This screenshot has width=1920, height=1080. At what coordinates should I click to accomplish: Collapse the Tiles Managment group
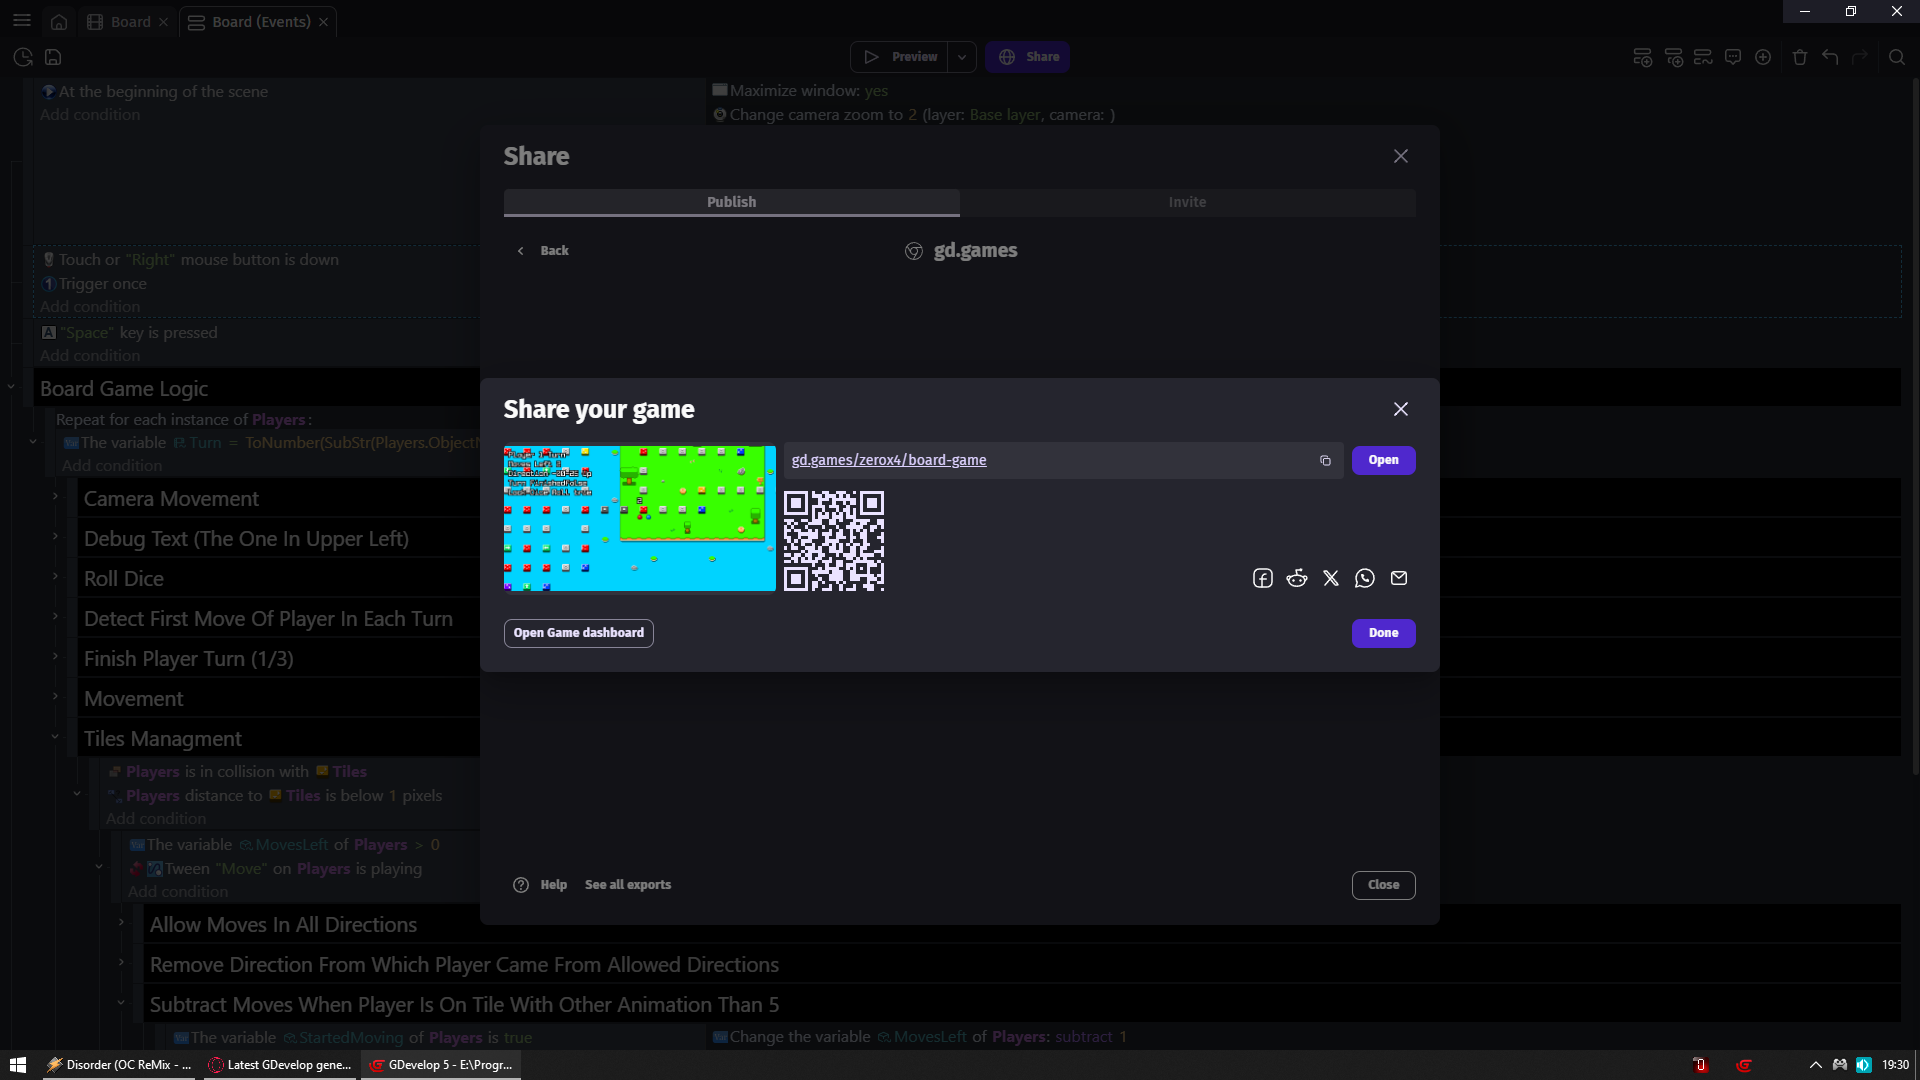[x=55, y=736]
